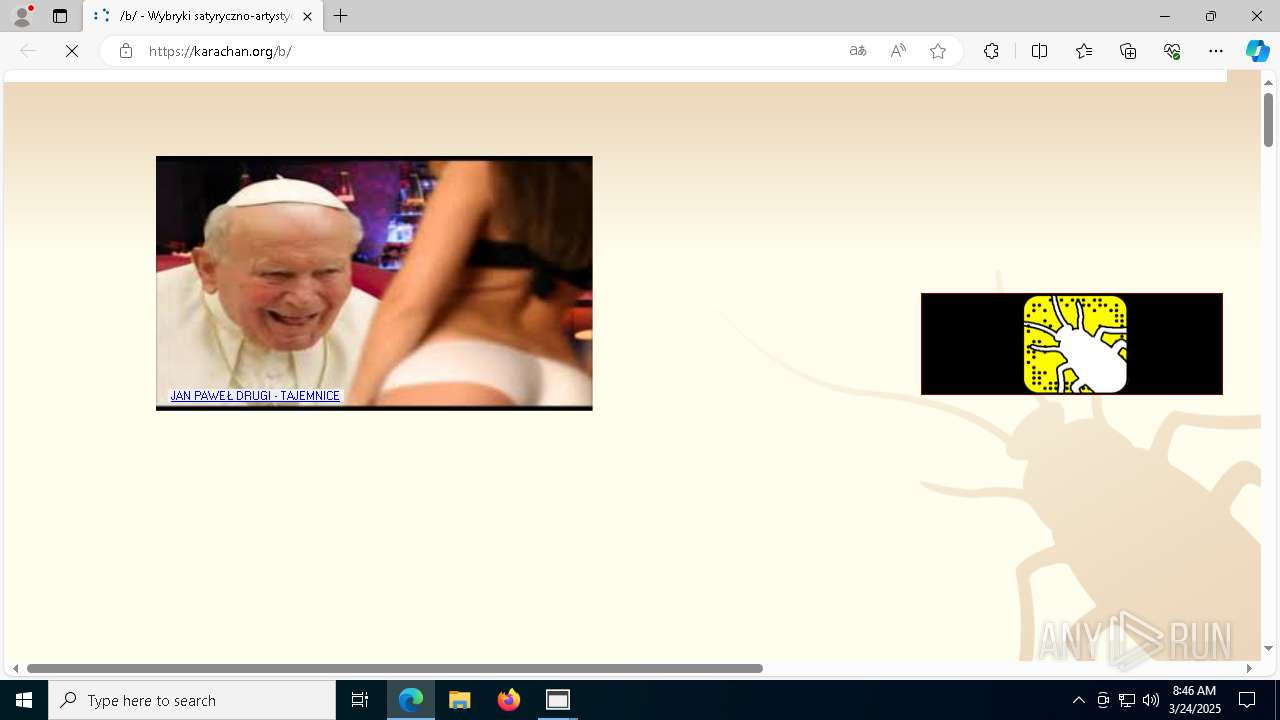The width and height of the screenshot is (1280, 720).
Task: Open File Explorer from taskbar
Action: point(460,700)
